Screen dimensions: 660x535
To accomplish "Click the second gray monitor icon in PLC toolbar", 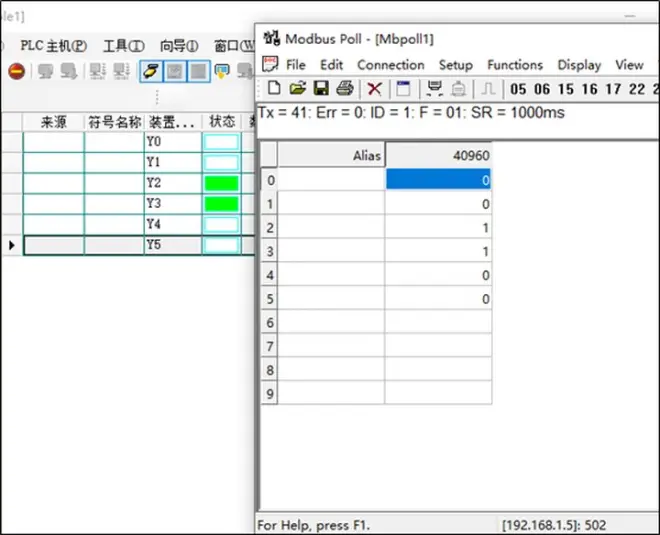I will tap(69, 71).
